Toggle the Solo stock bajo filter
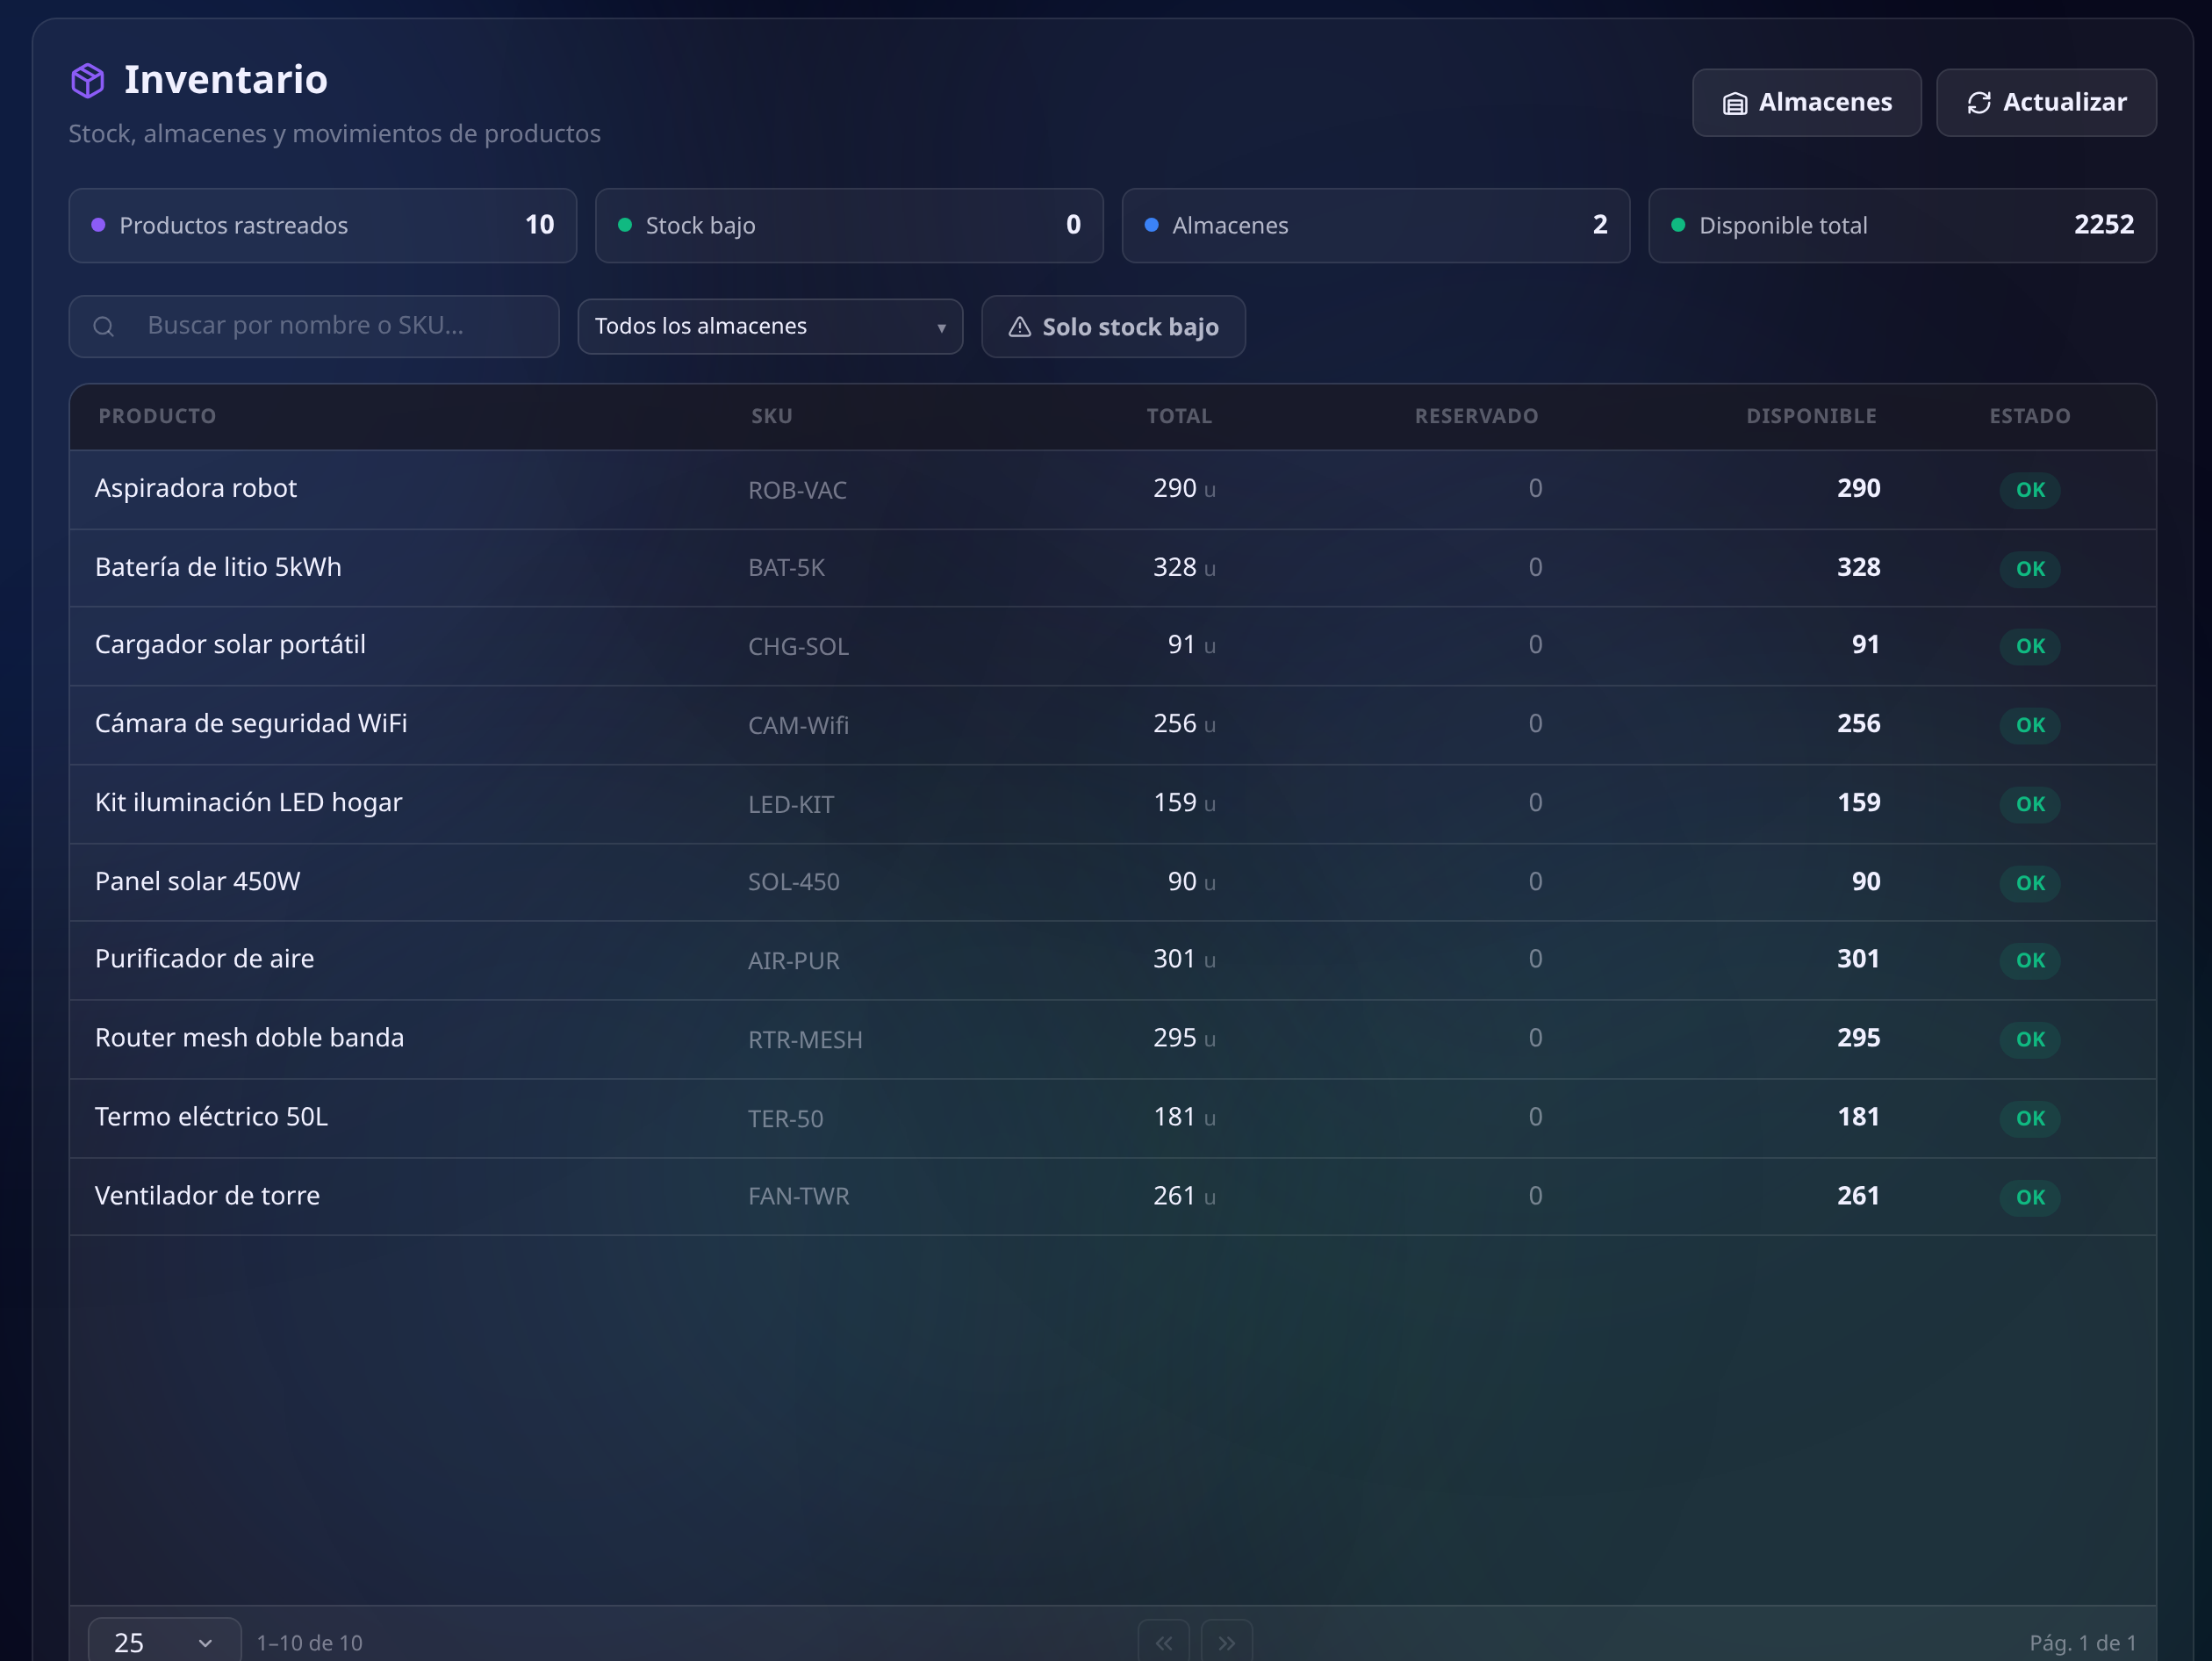This screenshot has width=2212, height=1661. click(x=1113, y=326)
